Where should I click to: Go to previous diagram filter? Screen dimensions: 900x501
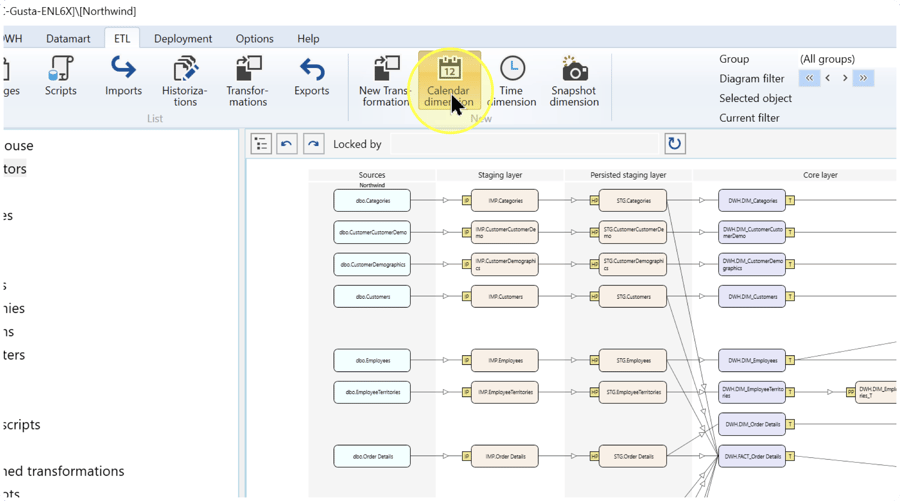[828, 78]
